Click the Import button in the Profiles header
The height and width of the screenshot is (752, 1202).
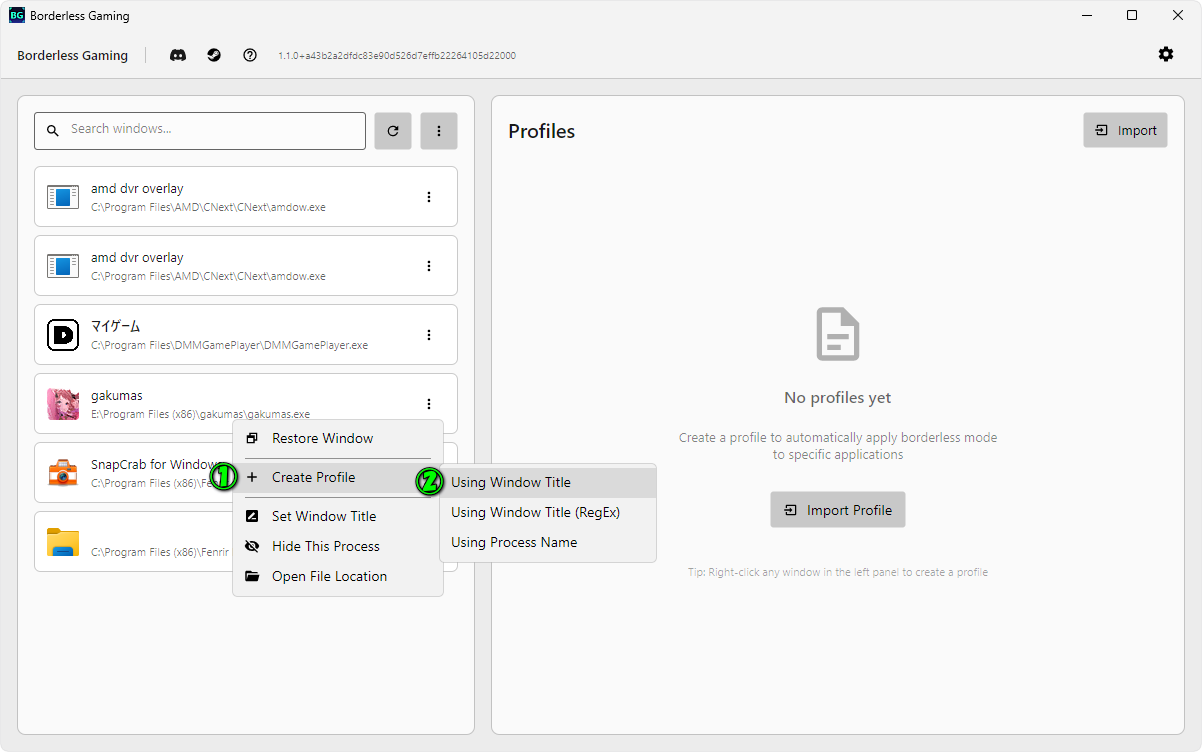[1125, 130]
